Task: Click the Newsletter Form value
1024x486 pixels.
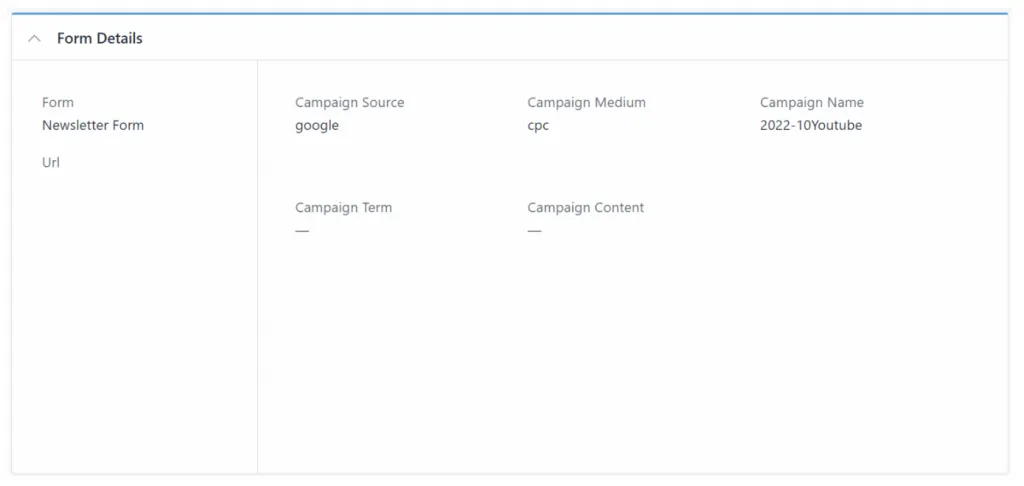Action: pos(93,125)
